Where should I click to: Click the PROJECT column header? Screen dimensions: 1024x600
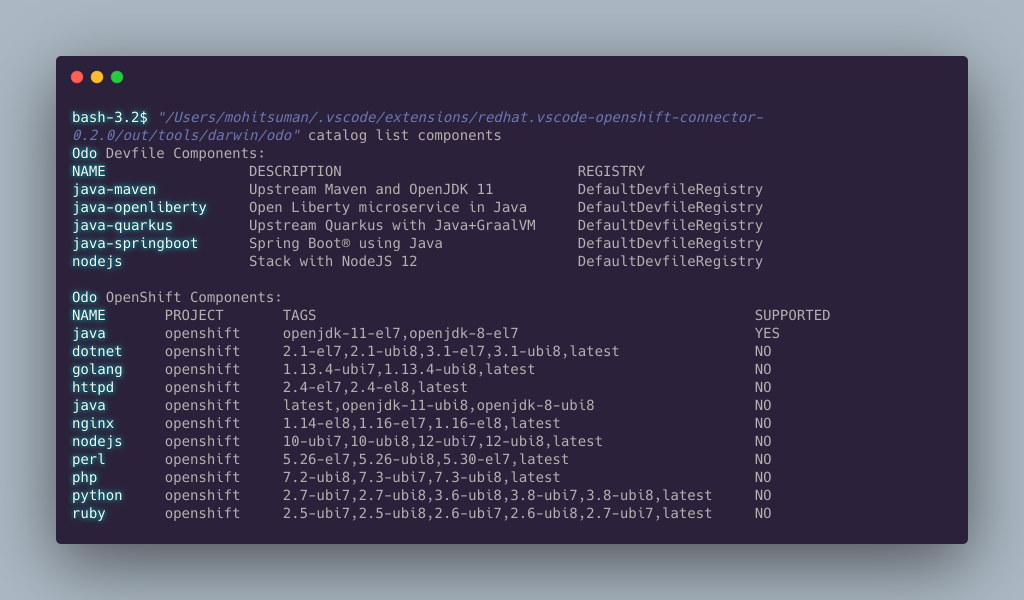point(194,315)
